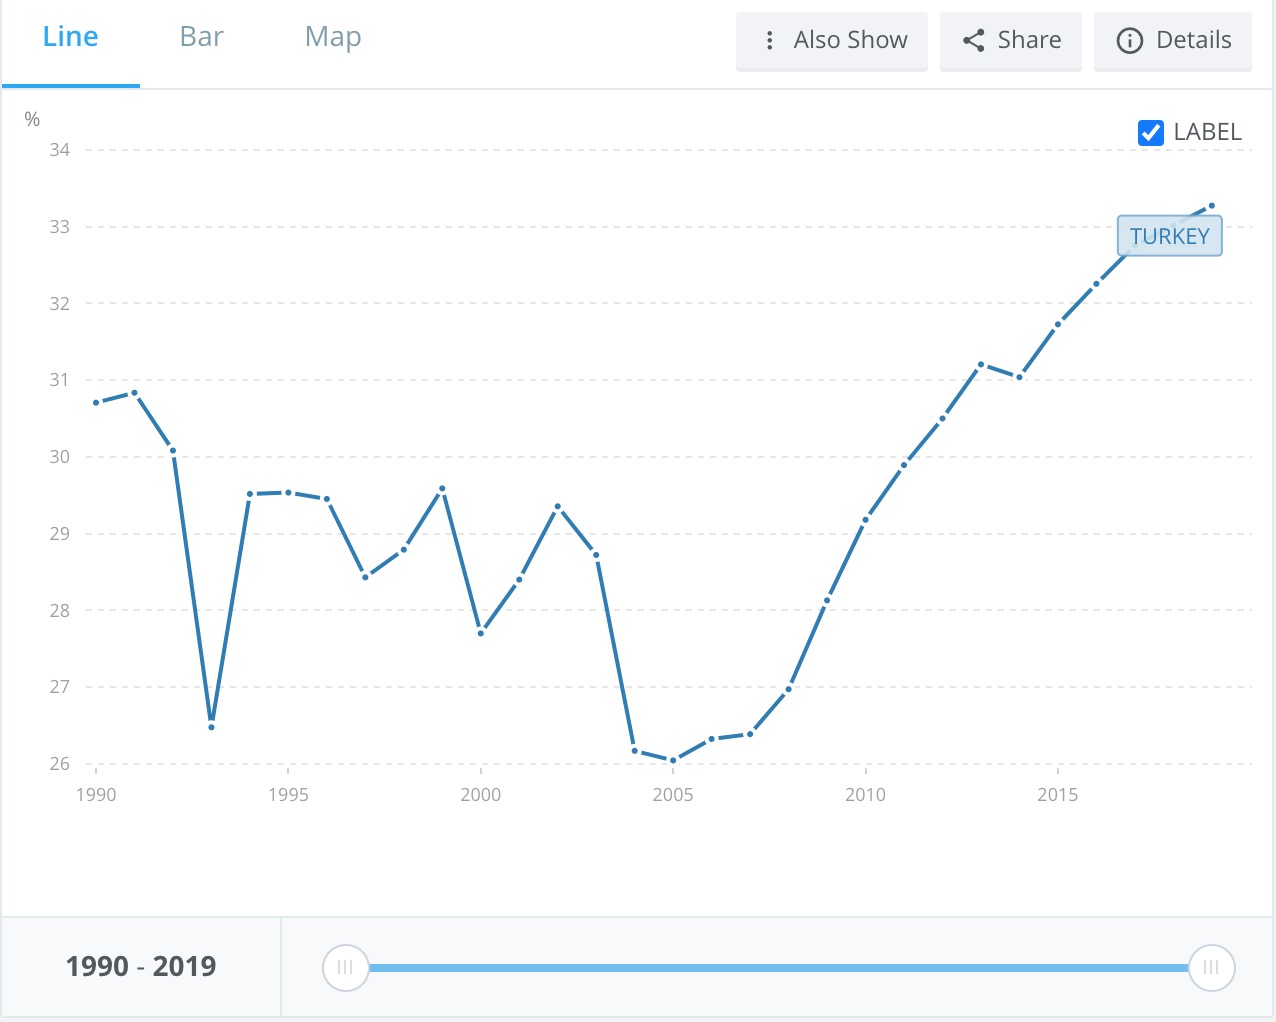Click the Share button text
1276x1022 pixels.
point(1029,40)
